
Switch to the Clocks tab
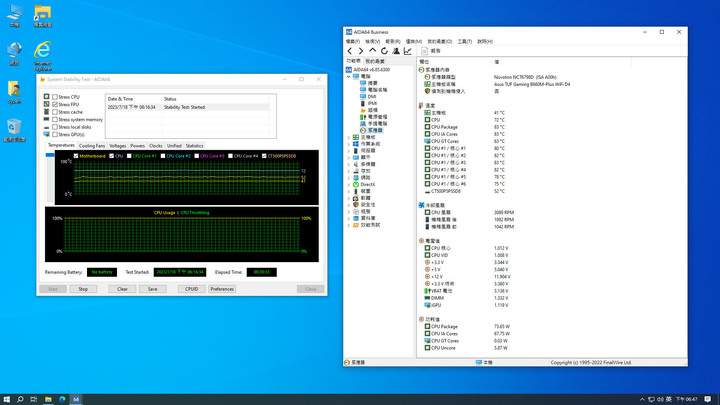[156, 146]
